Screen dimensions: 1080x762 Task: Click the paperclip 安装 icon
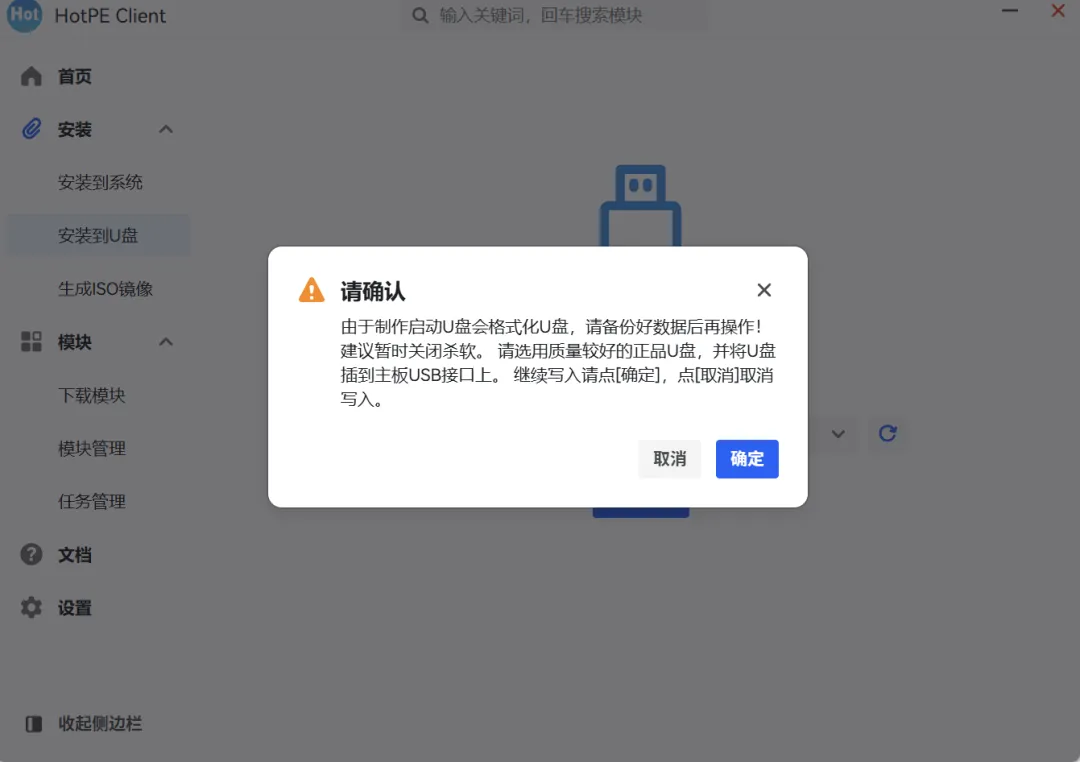(31, 129)
